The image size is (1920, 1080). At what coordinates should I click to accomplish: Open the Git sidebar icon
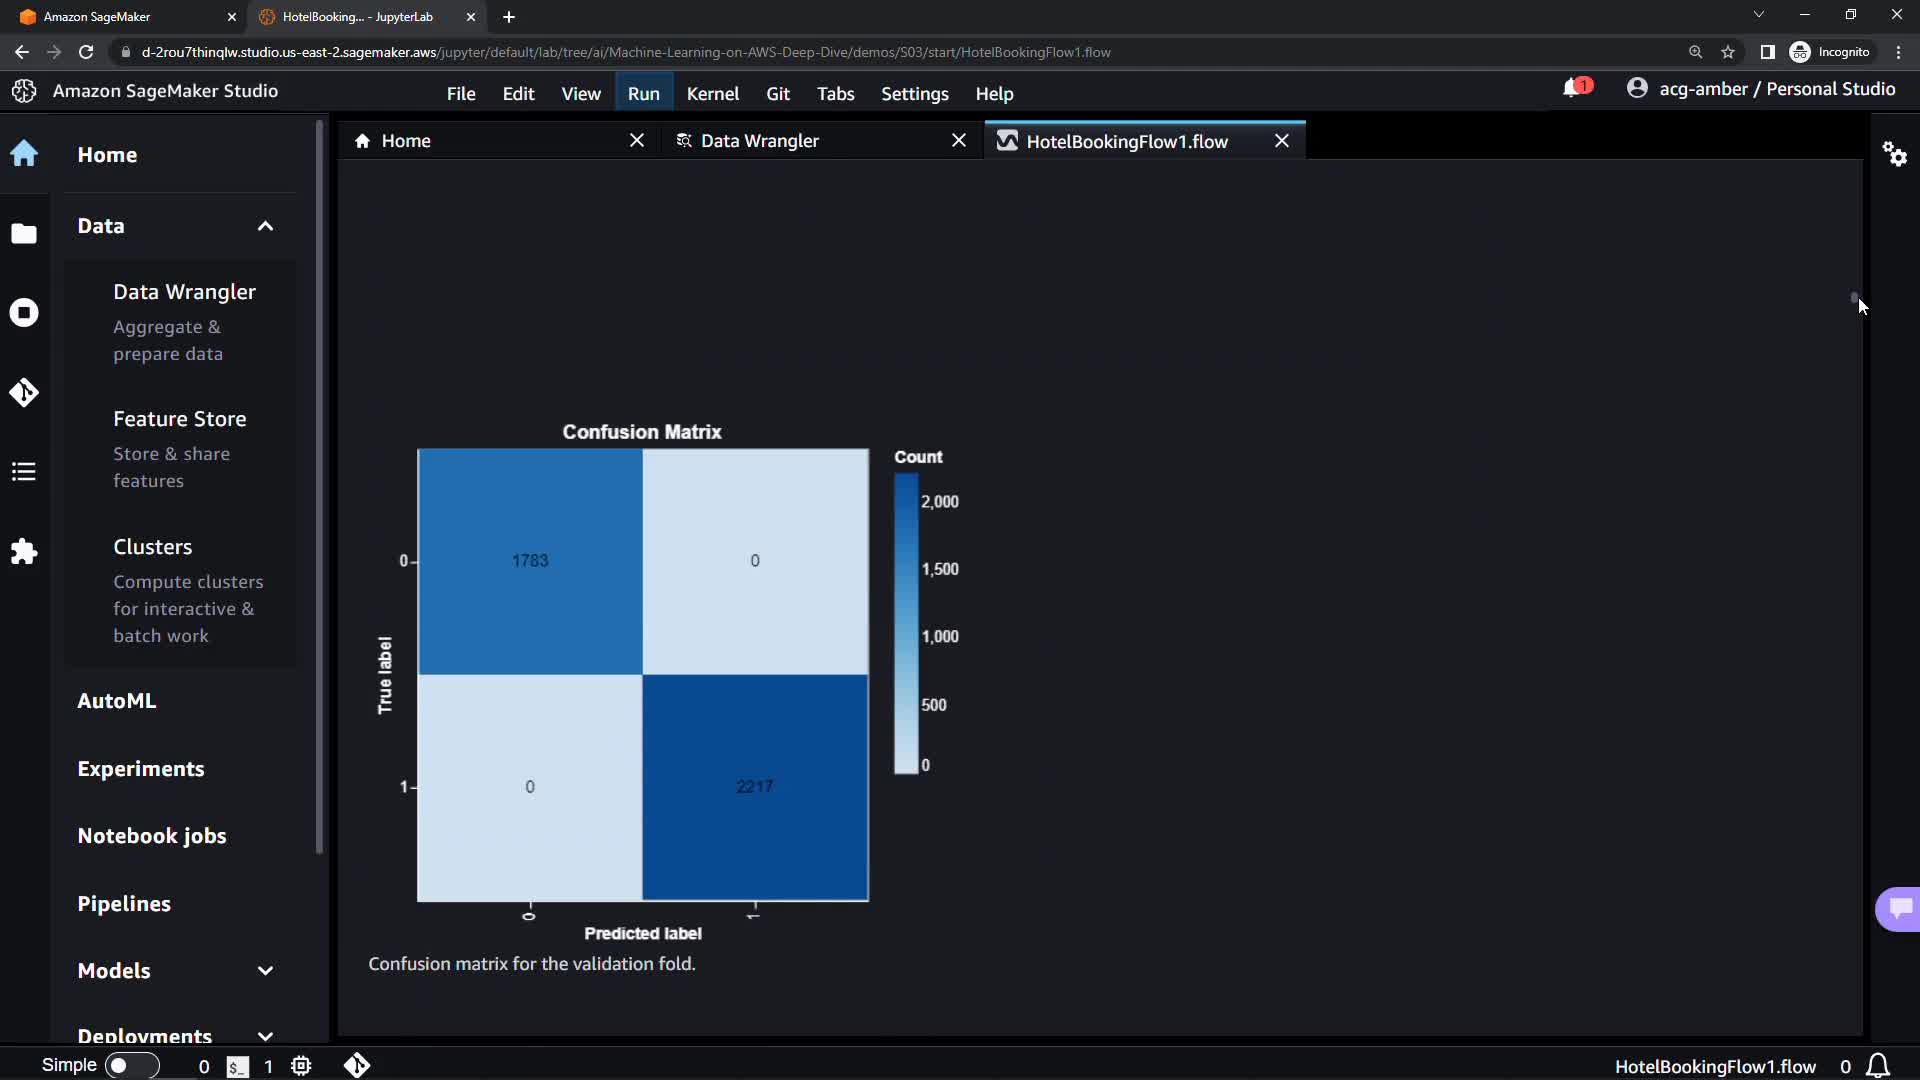[24, 392]
